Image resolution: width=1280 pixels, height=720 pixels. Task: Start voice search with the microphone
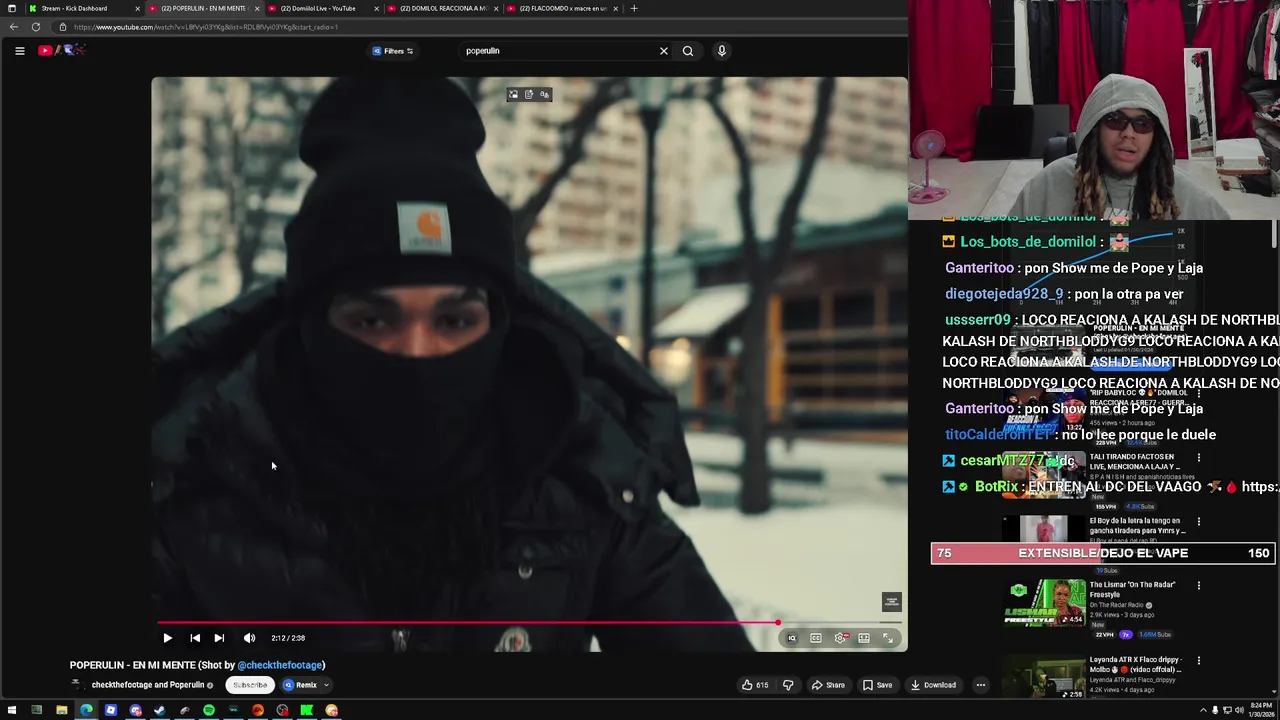click(721, 51)
